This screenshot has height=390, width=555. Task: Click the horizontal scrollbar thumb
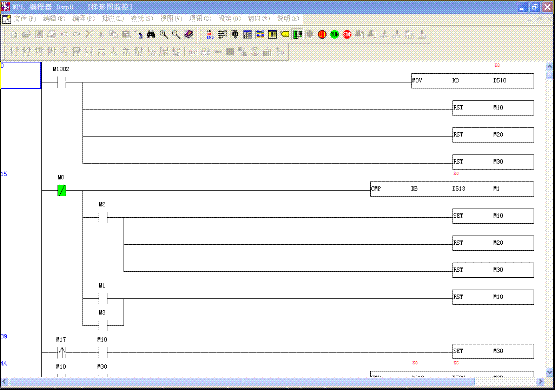click(x=241, y=382)
